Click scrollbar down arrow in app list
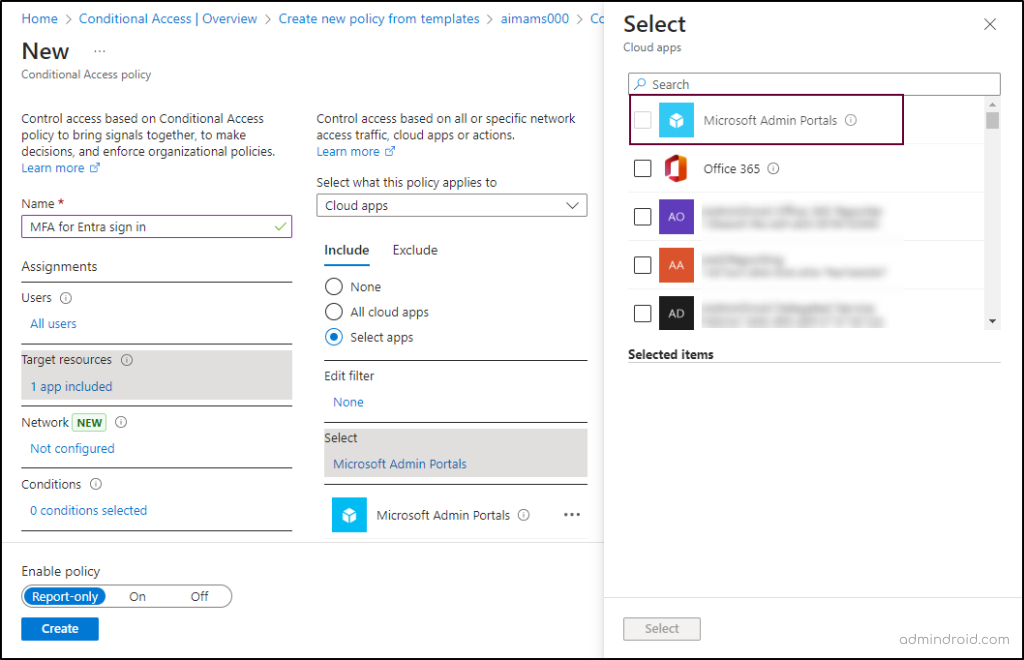 coord(992,321)
